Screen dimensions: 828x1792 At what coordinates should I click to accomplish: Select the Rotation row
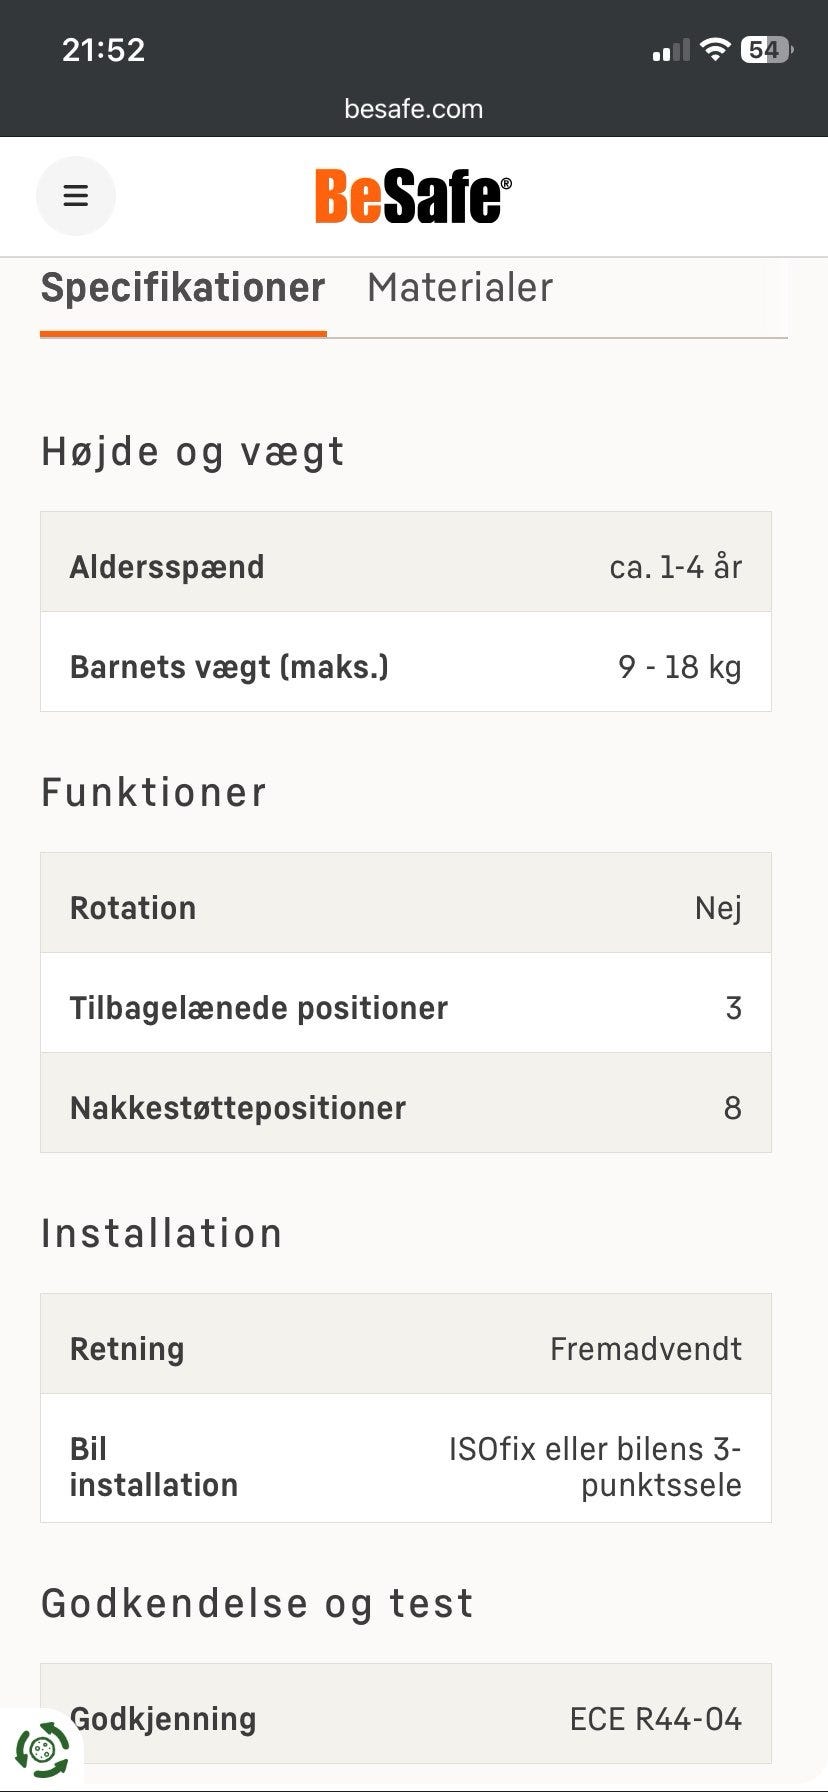pos(405,908)
